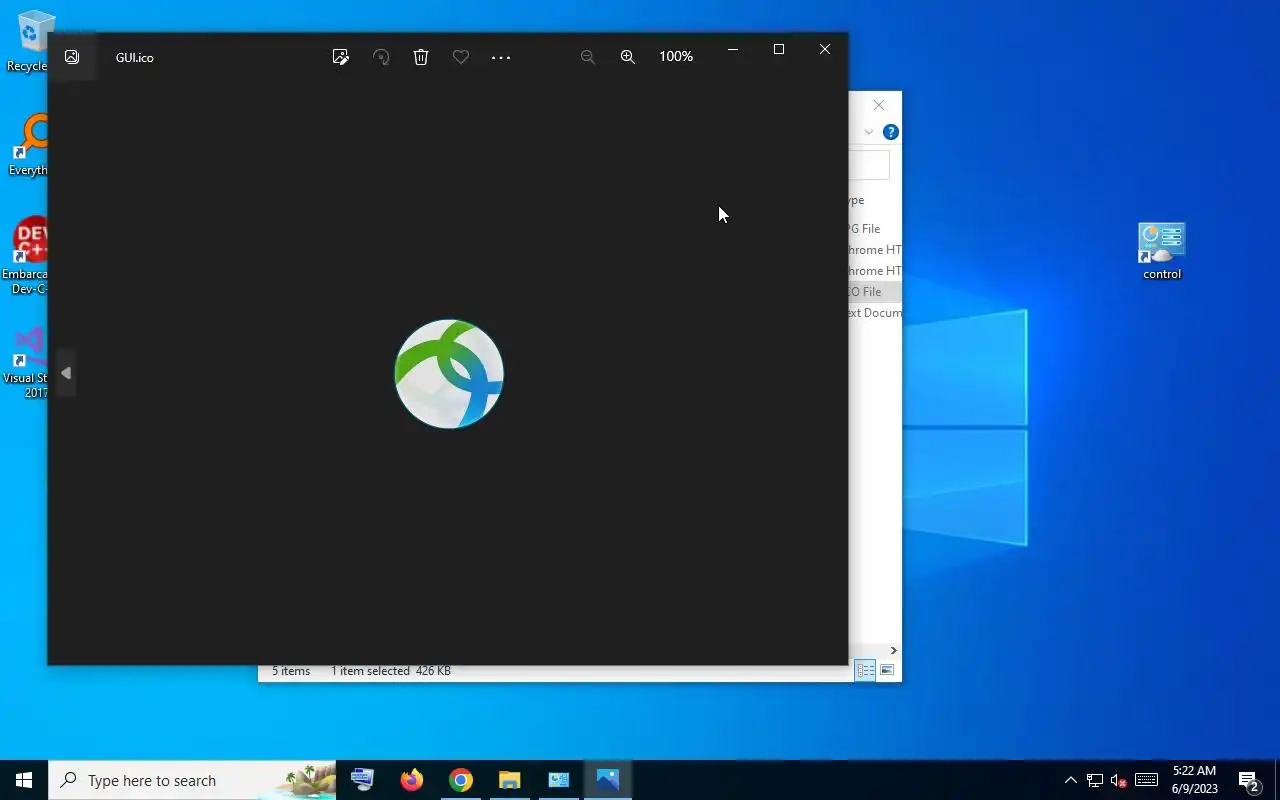Switch Explorer to the large thumbnails view icon

point(887,670)
